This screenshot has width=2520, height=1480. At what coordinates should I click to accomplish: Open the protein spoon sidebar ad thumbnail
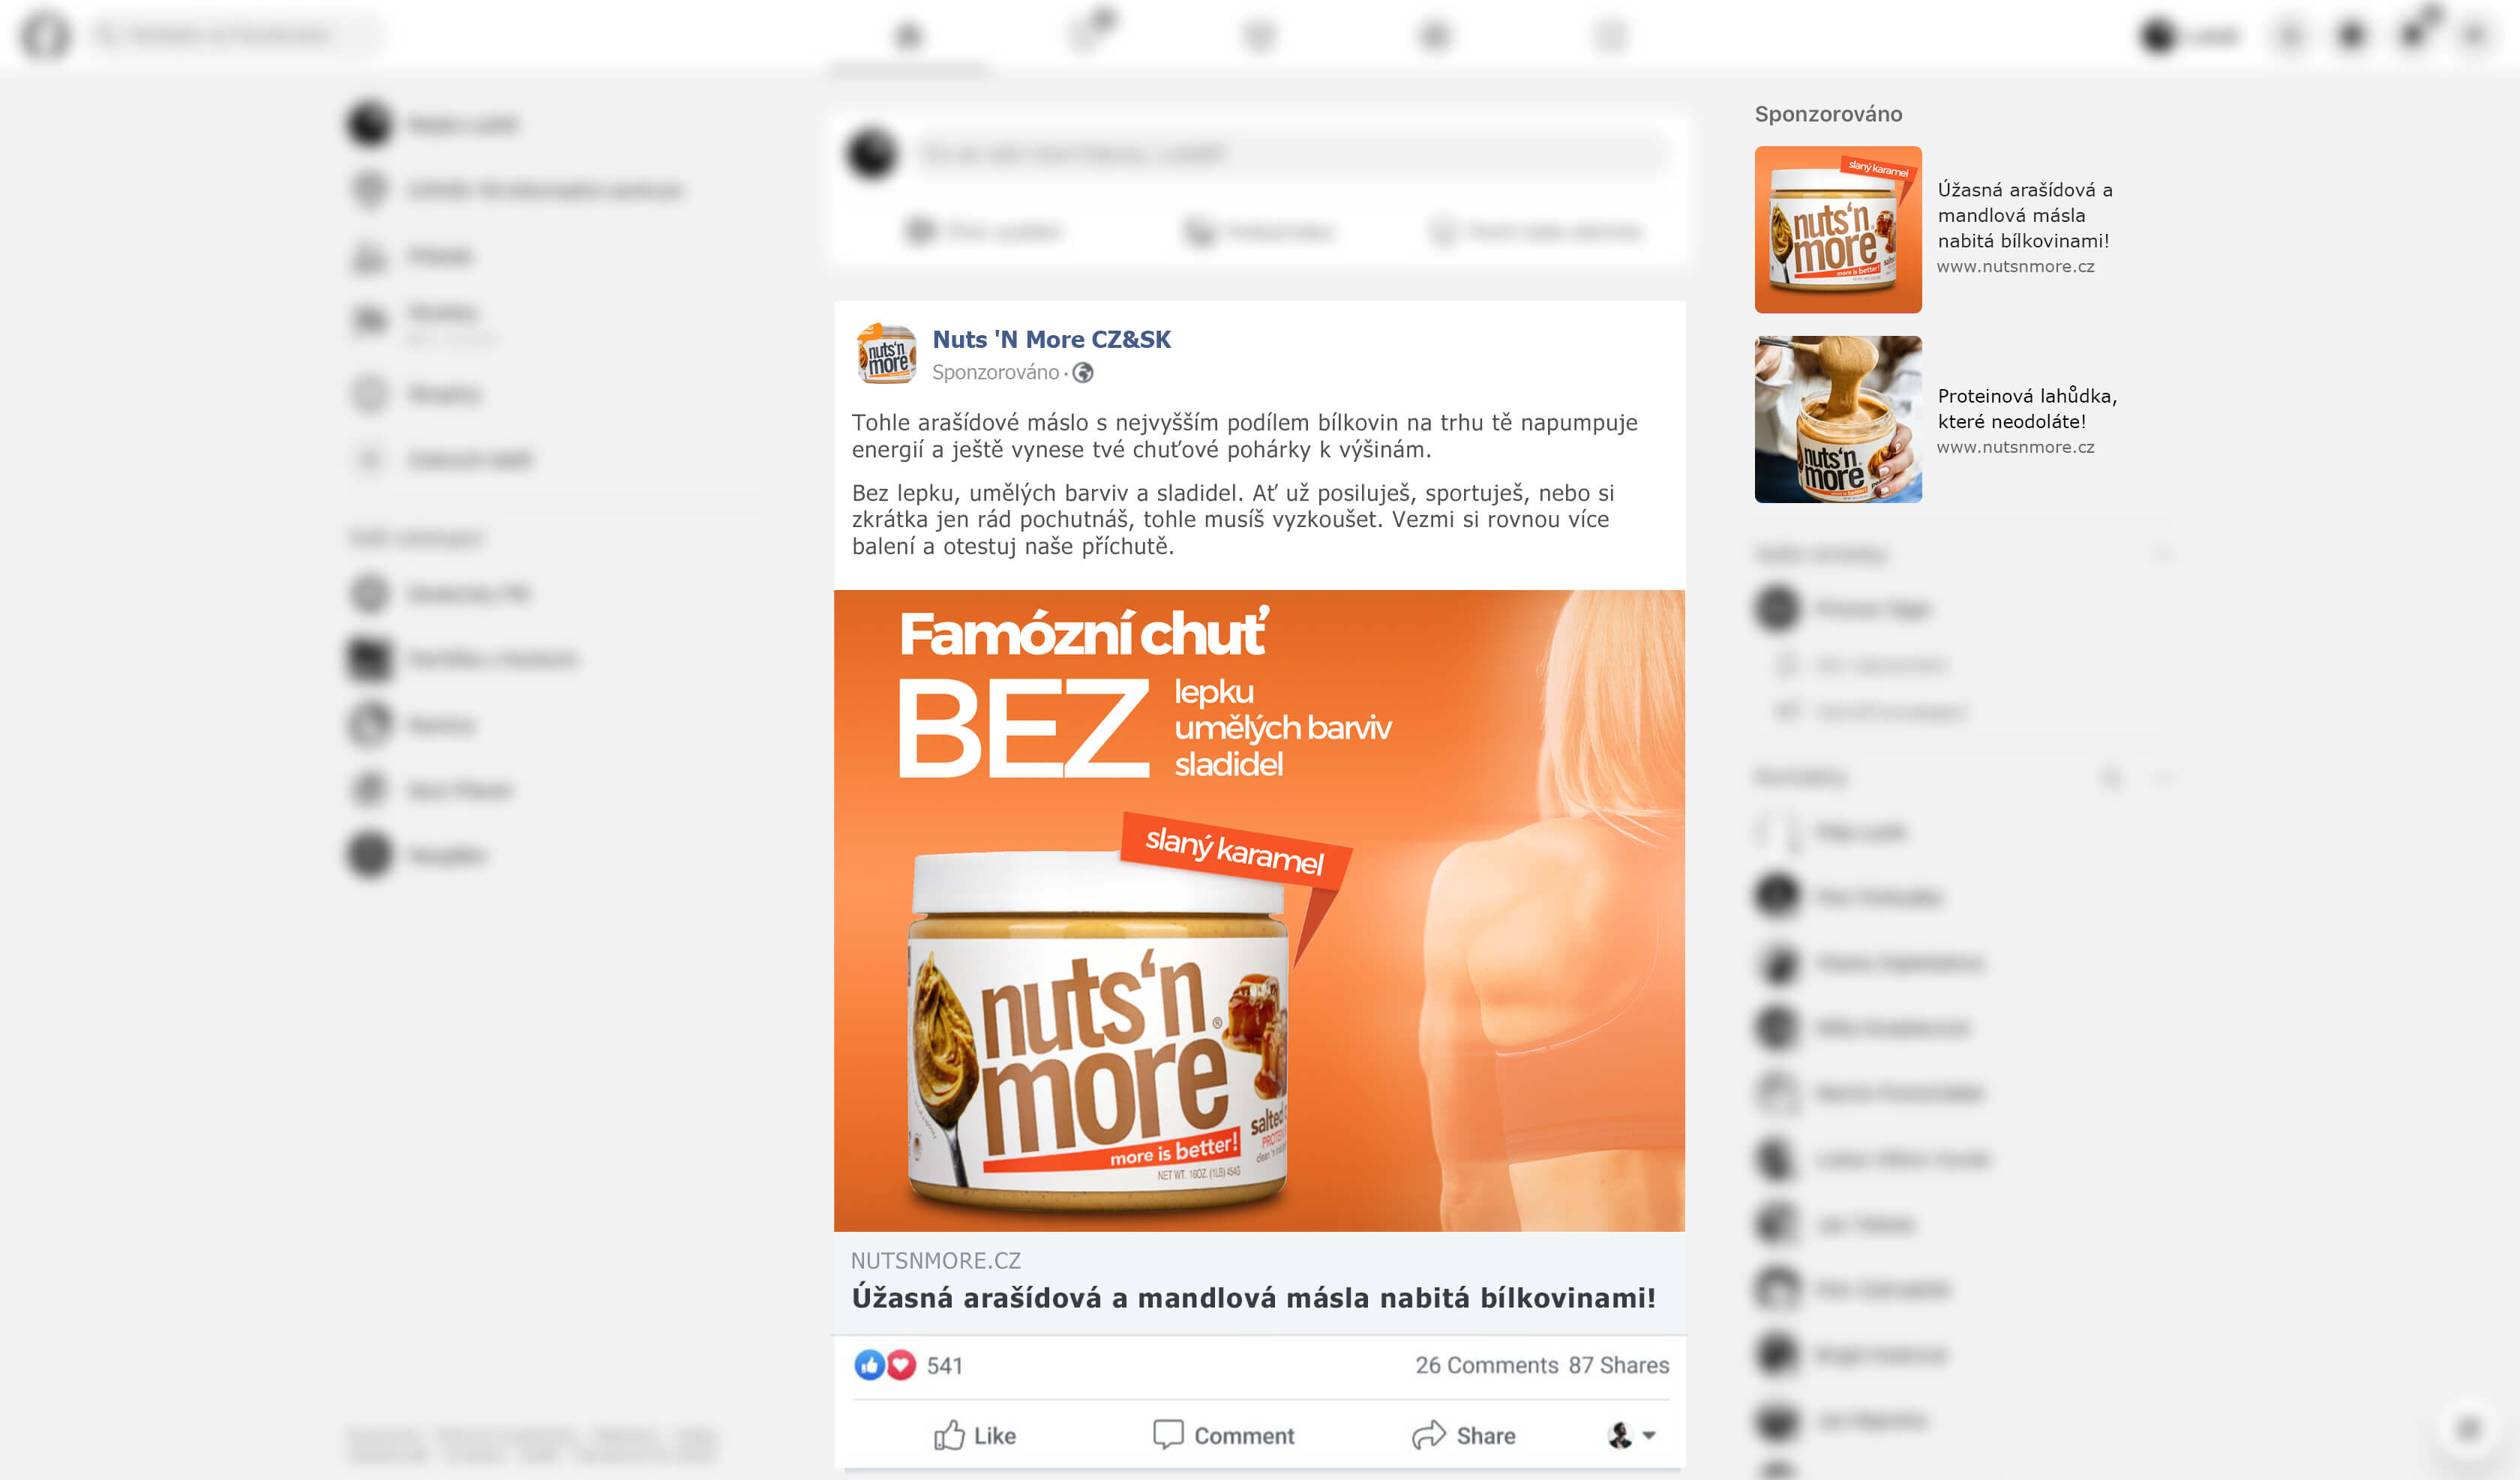(x=1838, y=419)
